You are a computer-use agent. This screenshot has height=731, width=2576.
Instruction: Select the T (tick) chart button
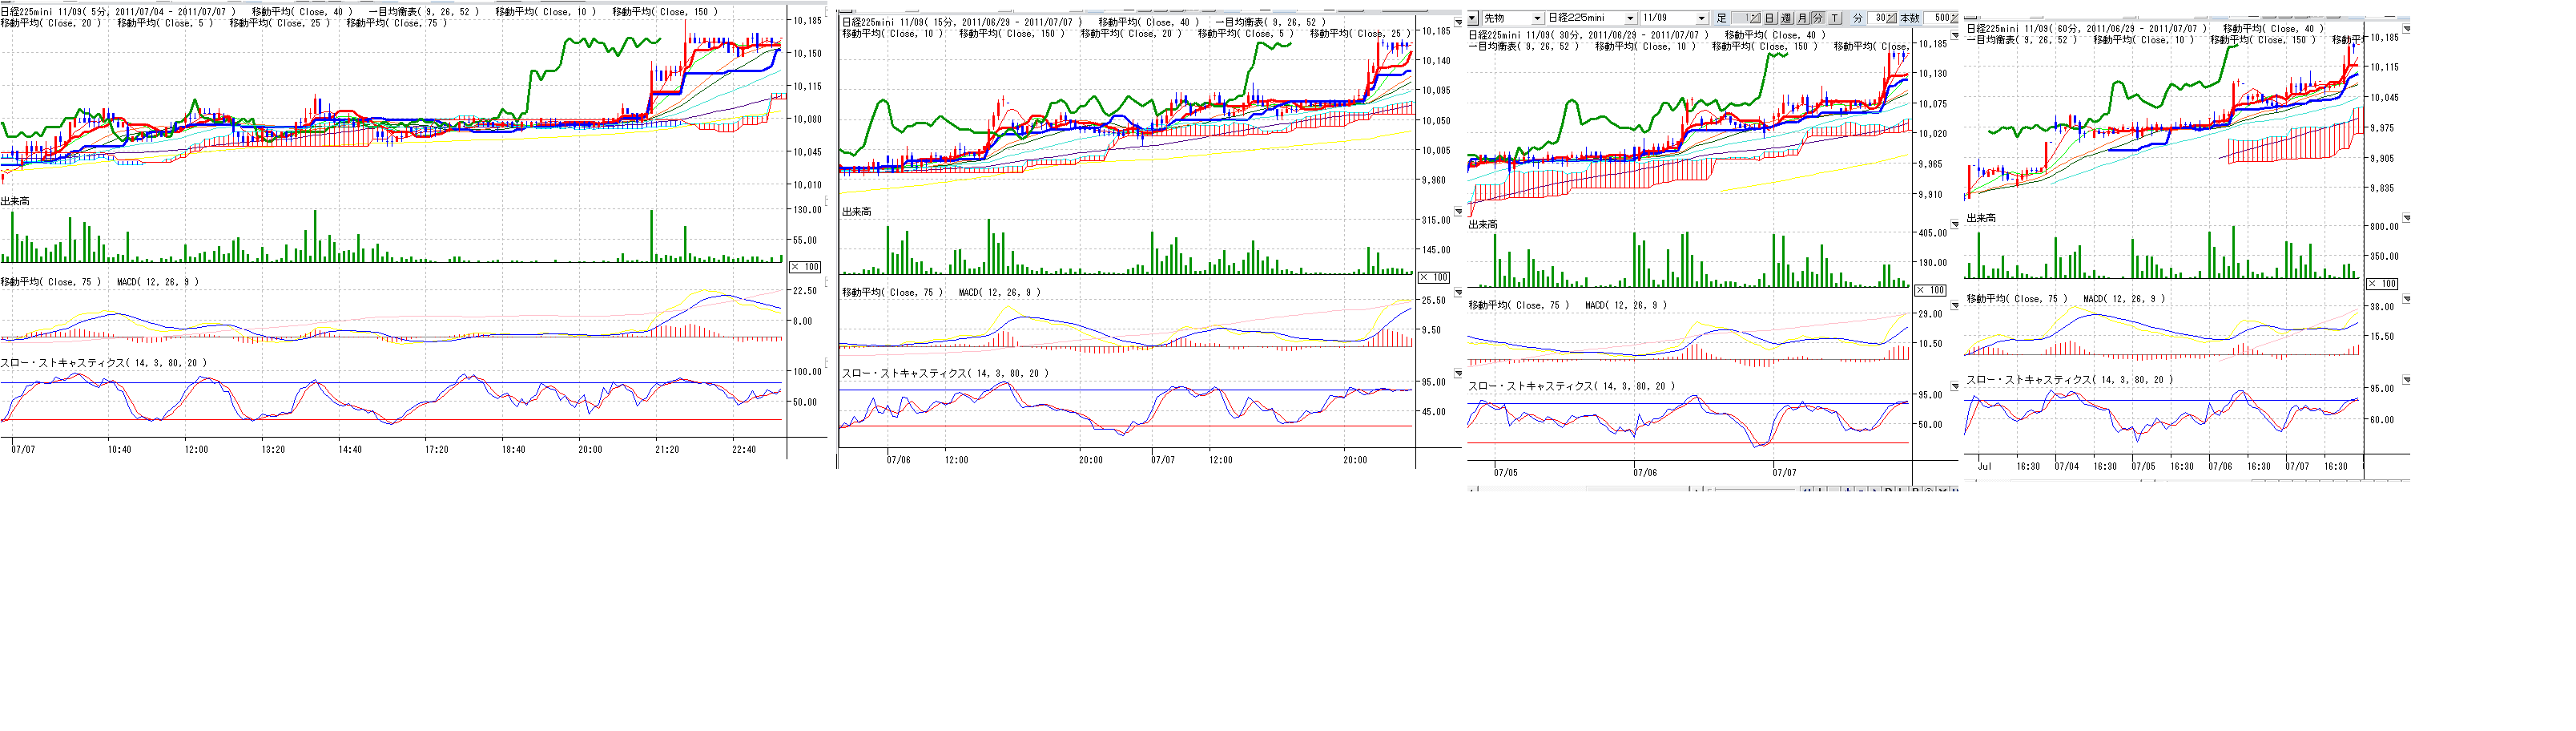[x=1834, y=18]
